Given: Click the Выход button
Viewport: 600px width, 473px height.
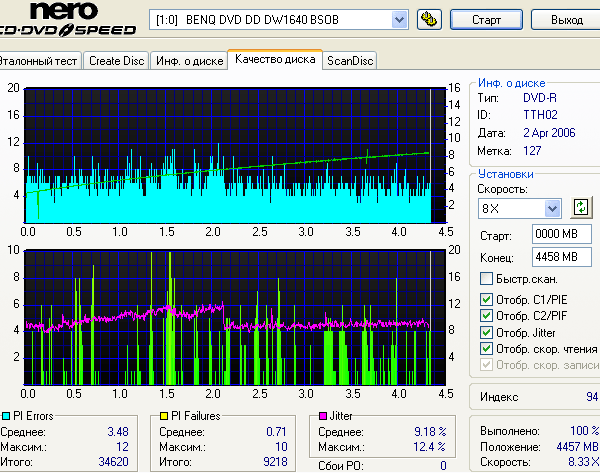Looking at the screenshot, I should click(566, 20).
